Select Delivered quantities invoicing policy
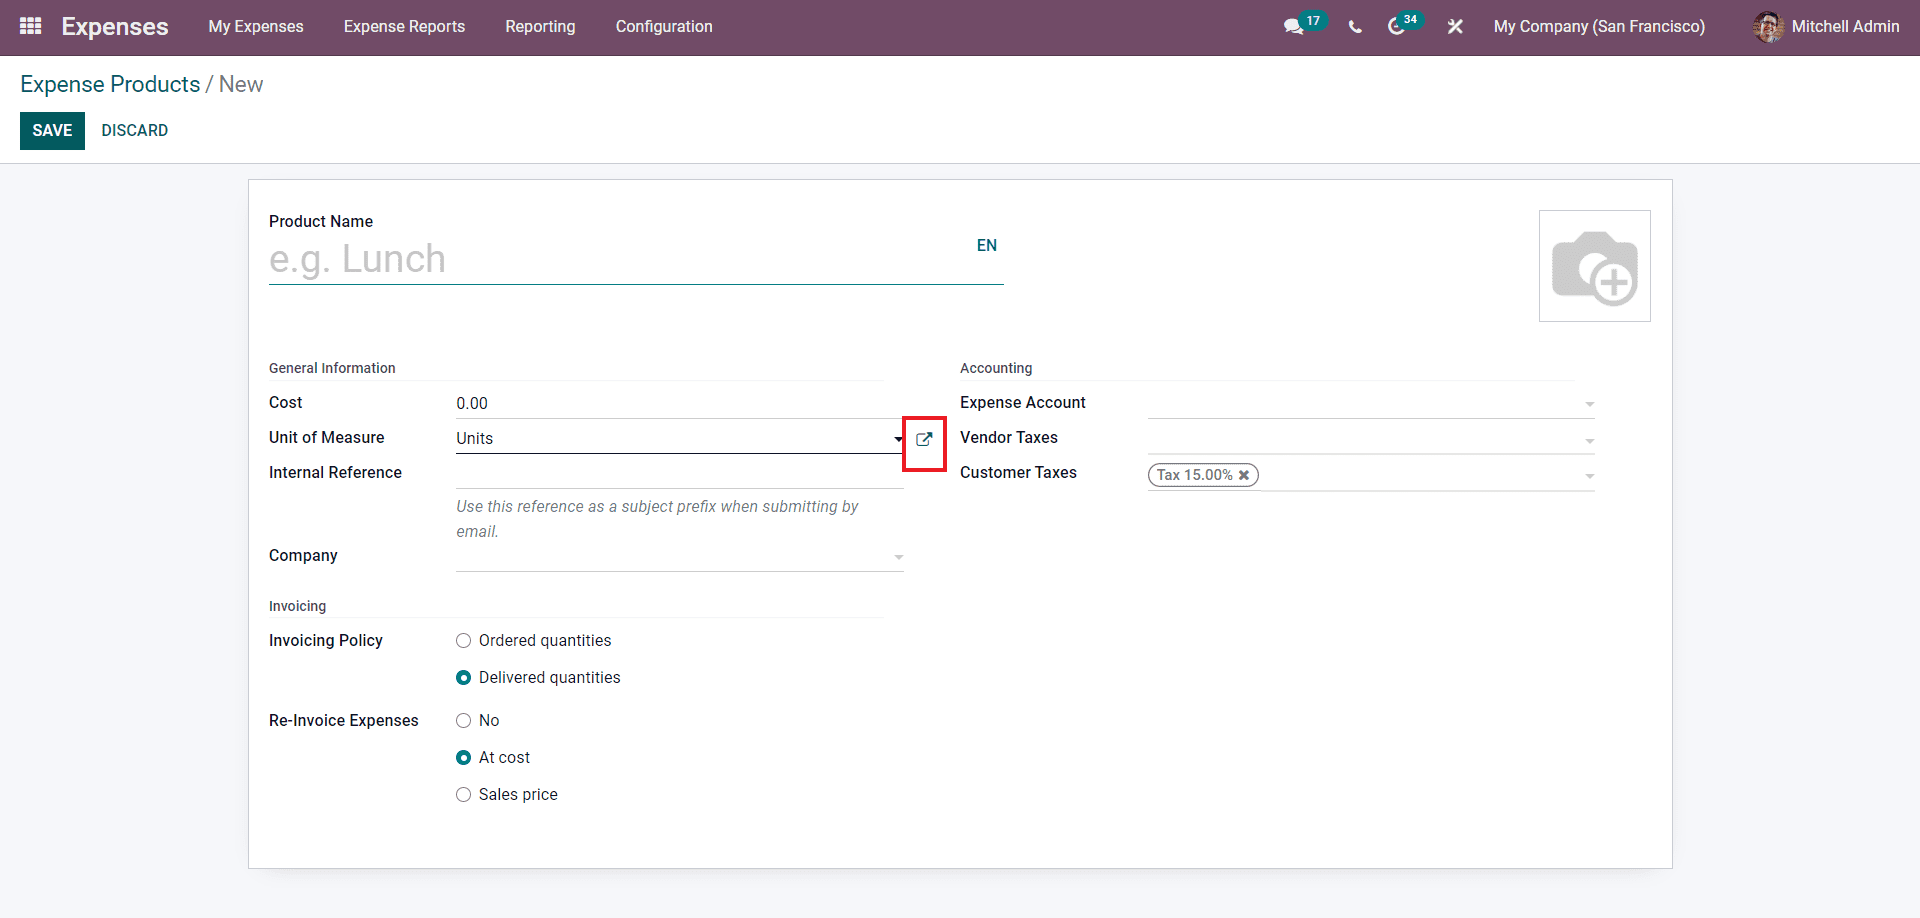 click(463, 678)
